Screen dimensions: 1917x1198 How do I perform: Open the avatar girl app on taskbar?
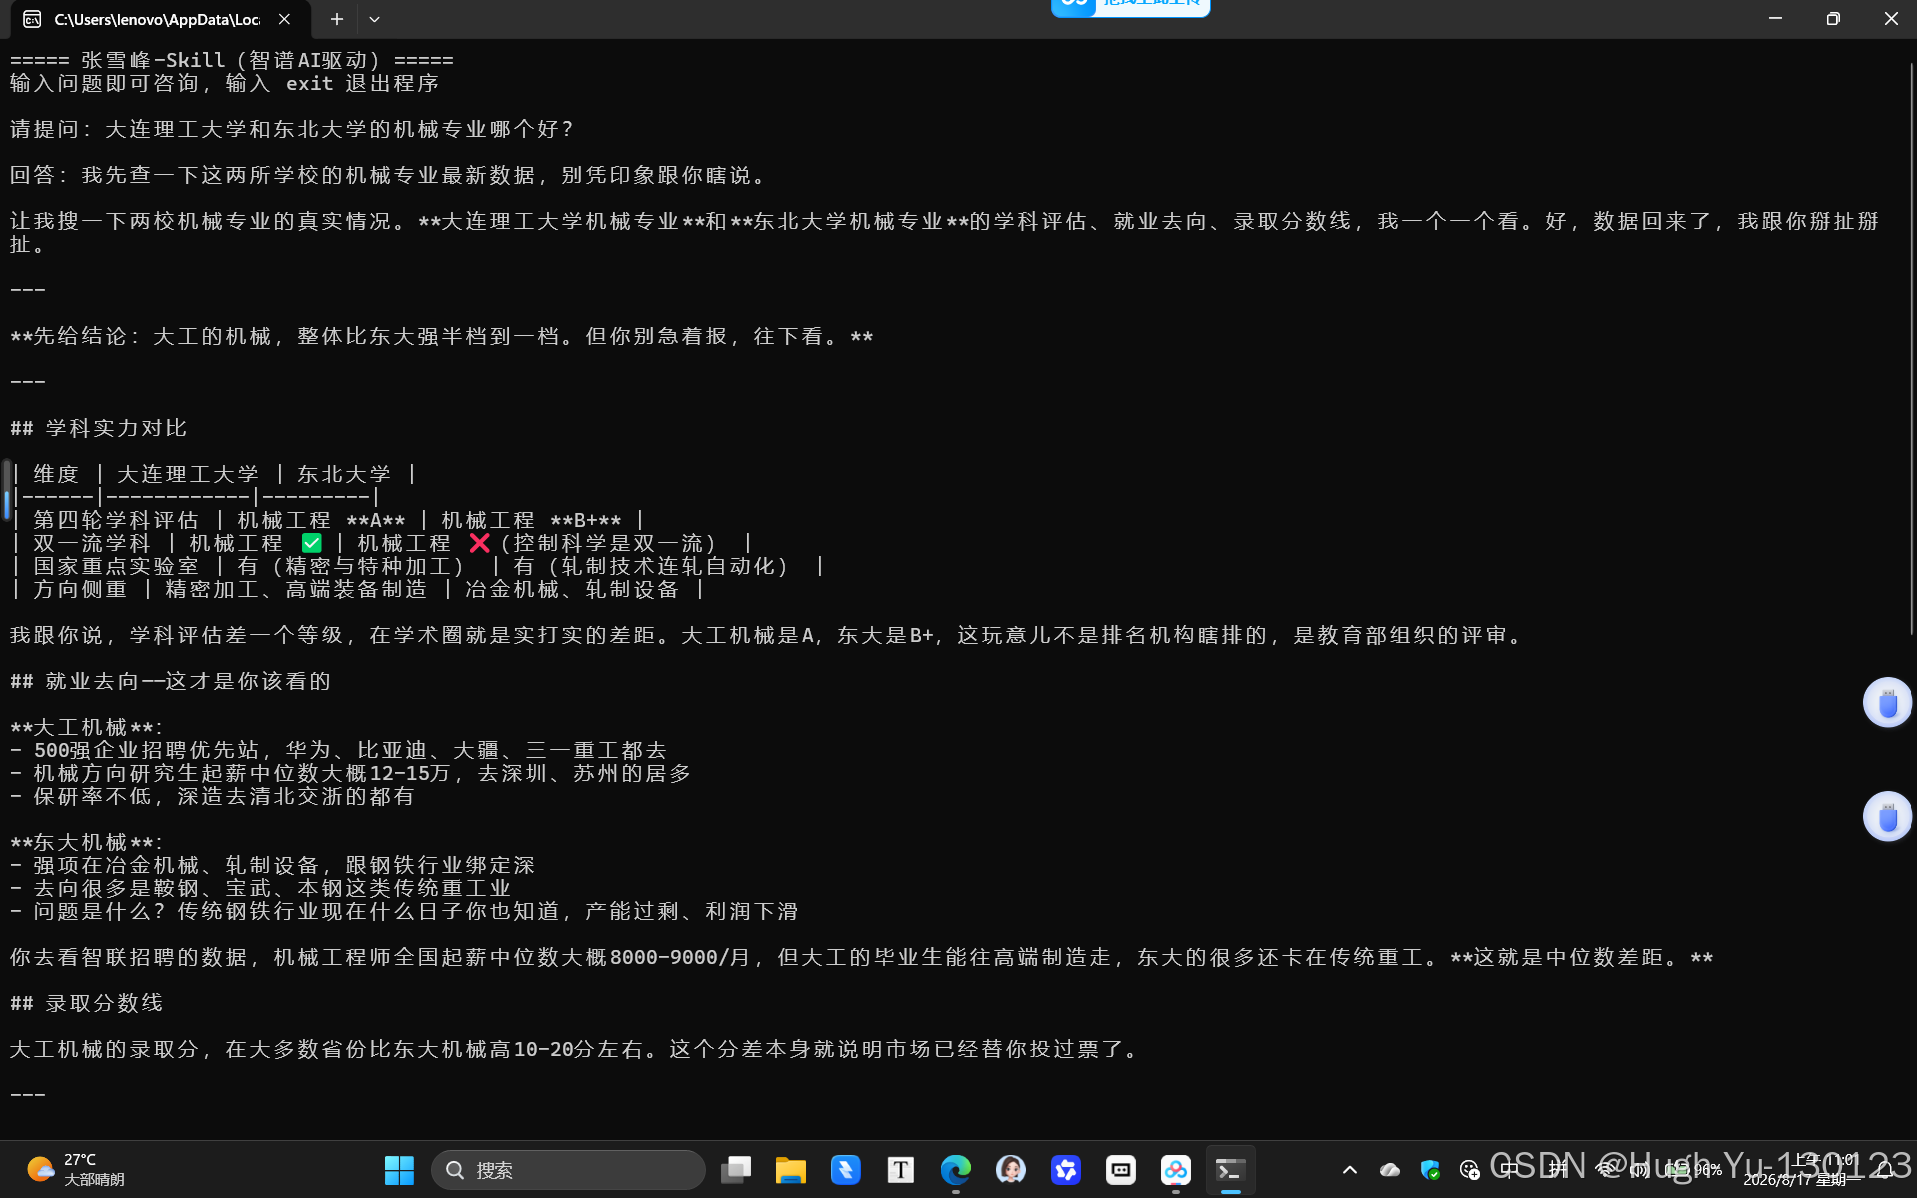pyautogui.click(x=1011, y=1170)
